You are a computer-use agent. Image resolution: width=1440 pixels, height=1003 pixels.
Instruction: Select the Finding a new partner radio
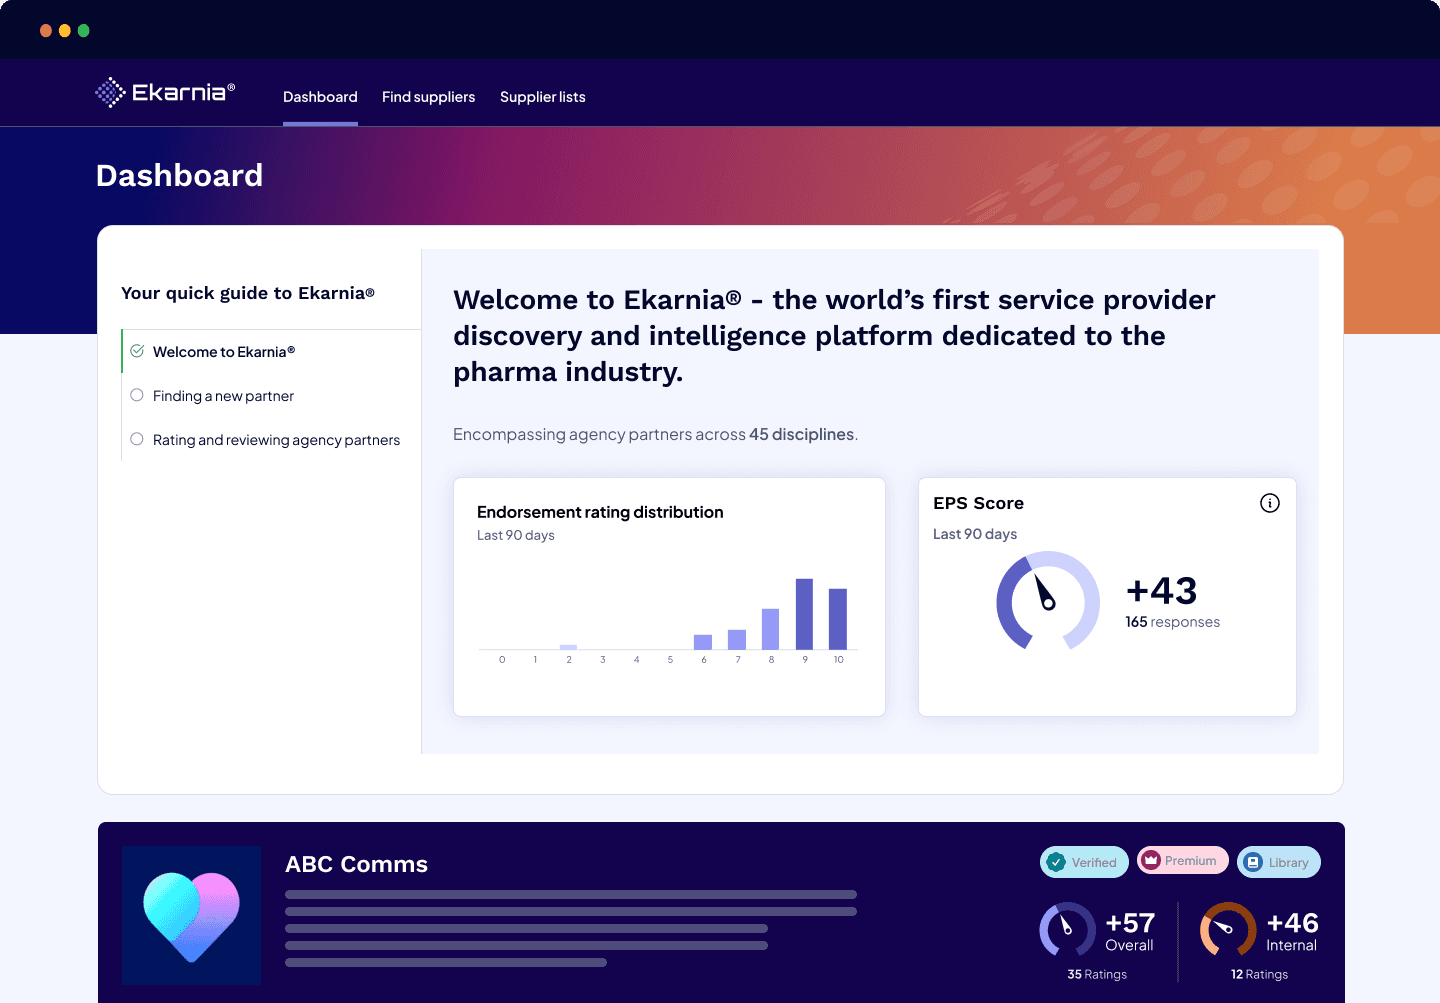(137, 395)
